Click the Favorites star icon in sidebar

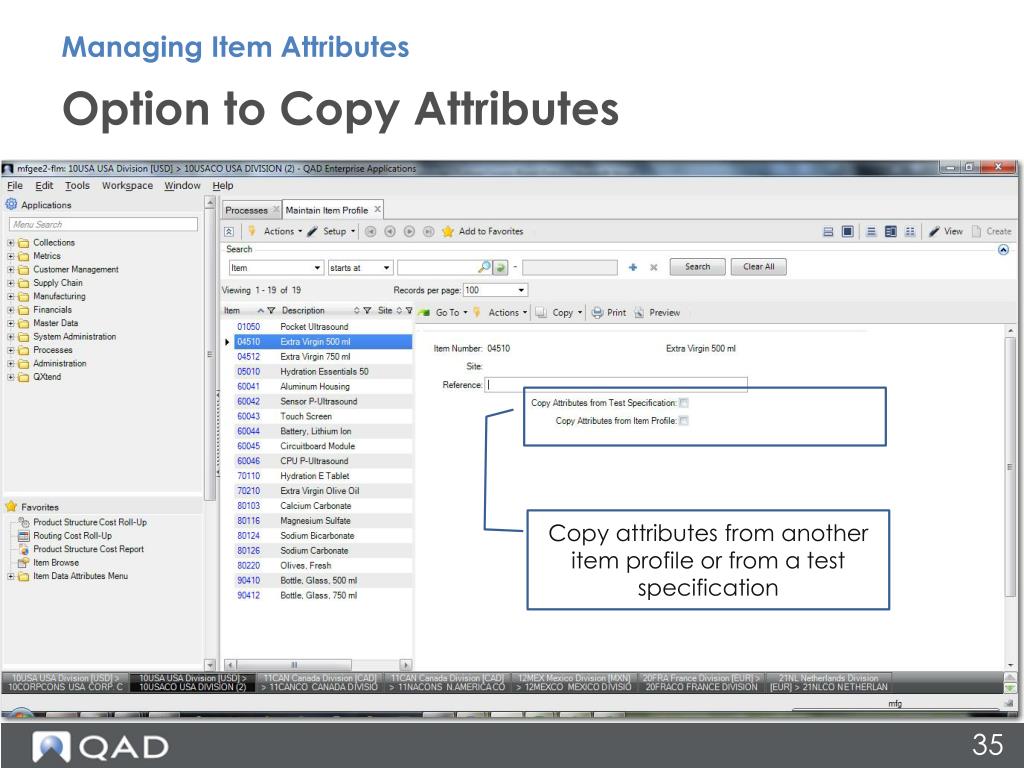coord(11,506)
